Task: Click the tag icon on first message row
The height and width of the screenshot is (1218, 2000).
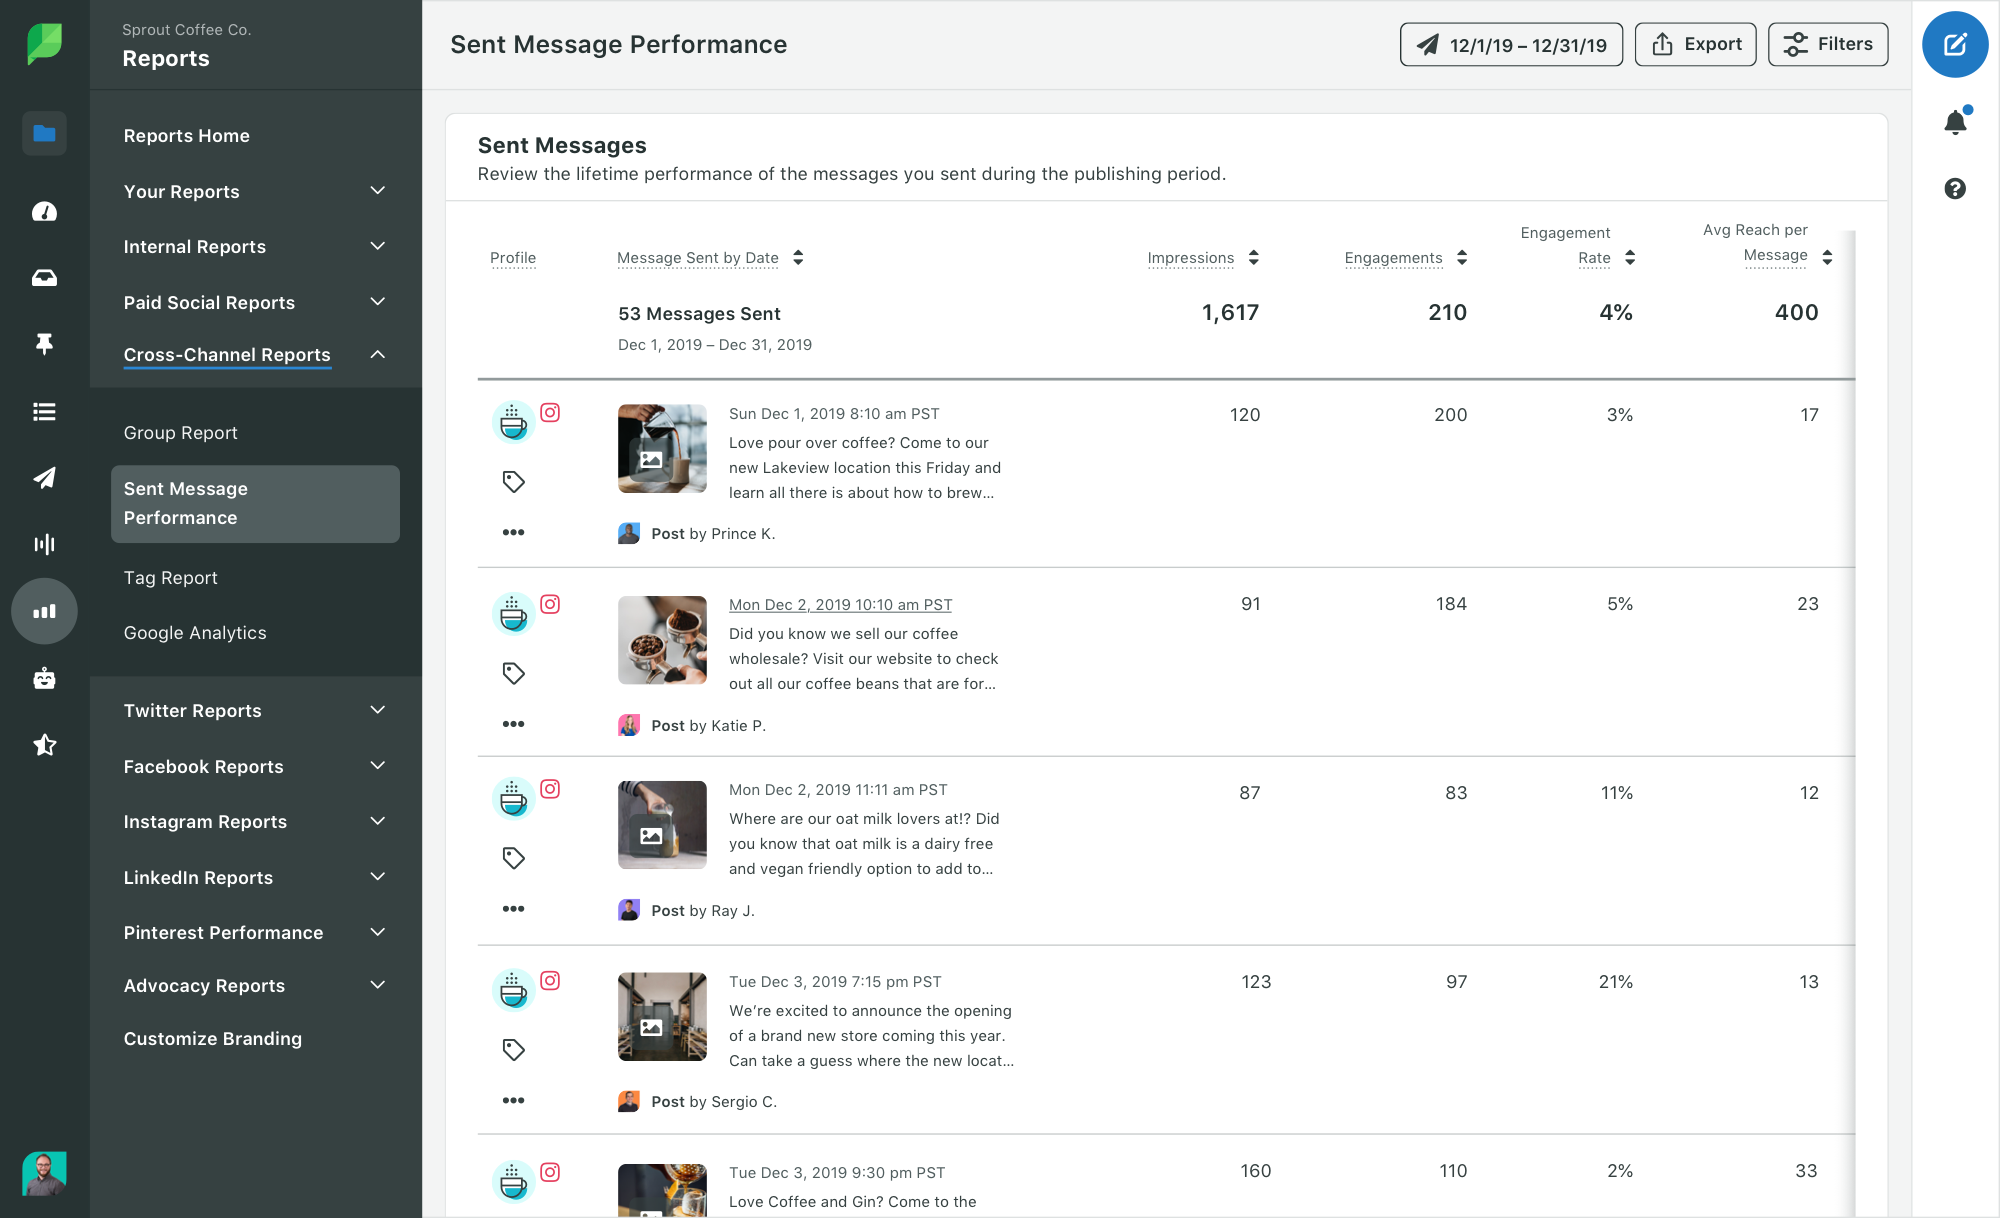Action: tap(513, 481)
